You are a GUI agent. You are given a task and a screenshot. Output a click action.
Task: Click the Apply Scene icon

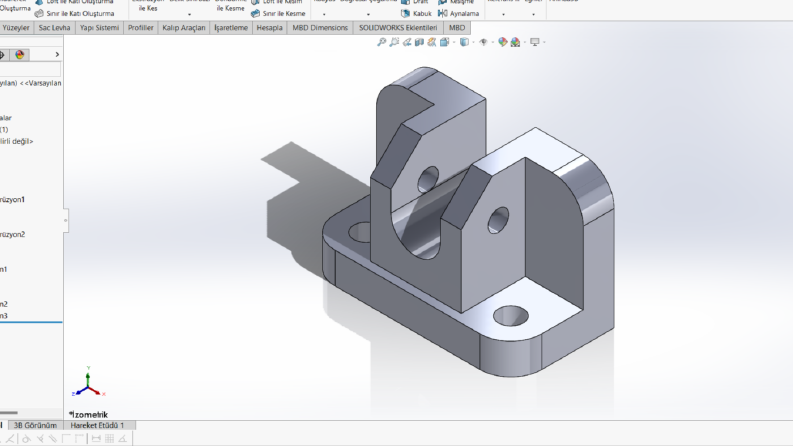[x=515, y=42]
